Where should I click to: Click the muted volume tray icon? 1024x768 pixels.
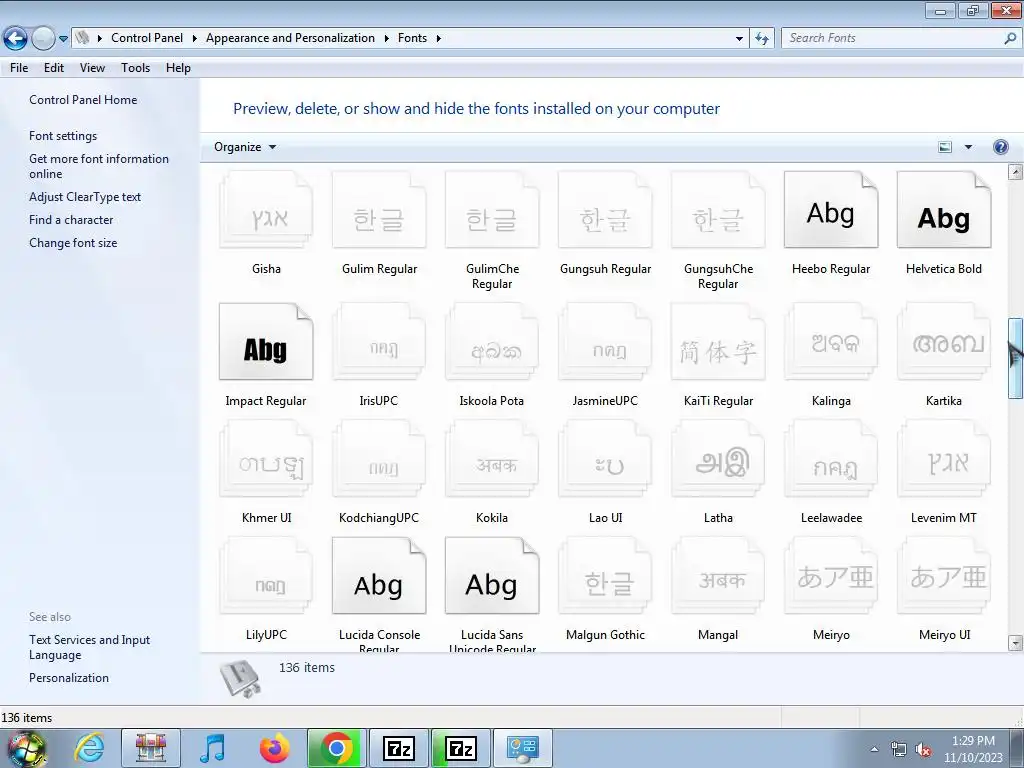tap(923, 750)
